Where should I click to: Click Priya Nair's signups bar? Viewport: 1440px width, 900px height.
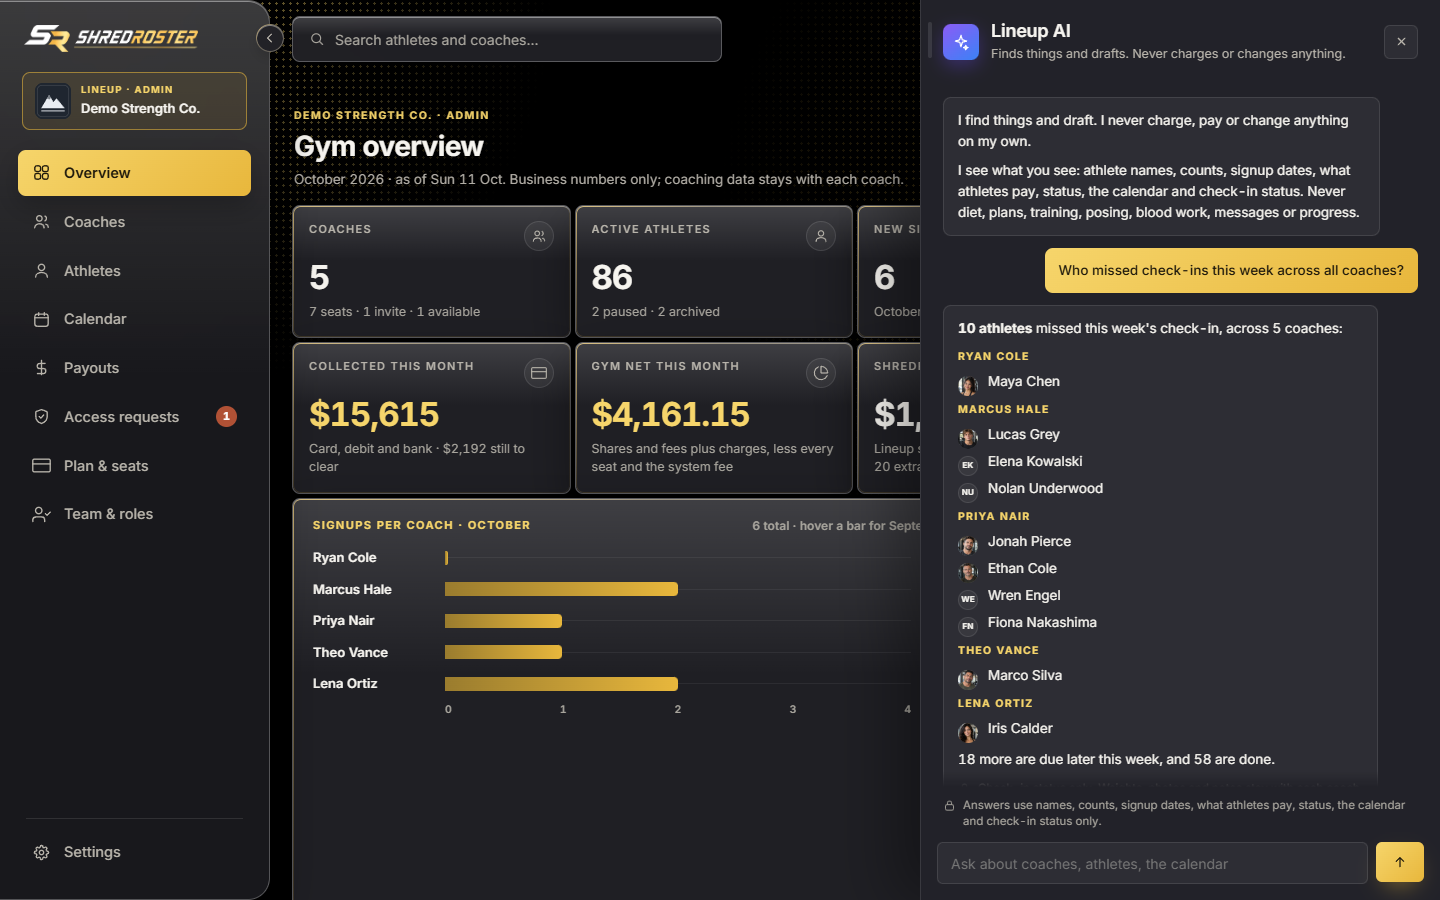503,621
